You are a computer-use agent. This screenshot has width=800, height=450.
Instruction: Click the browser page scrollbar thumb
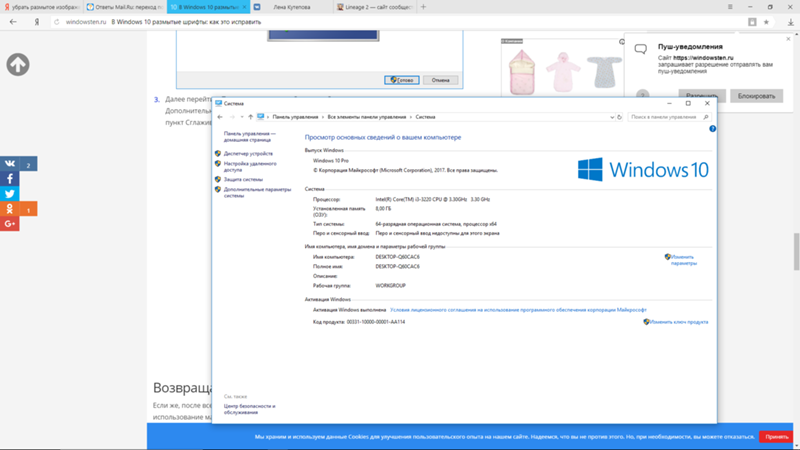pyautogui.click(x=796, y=252)
